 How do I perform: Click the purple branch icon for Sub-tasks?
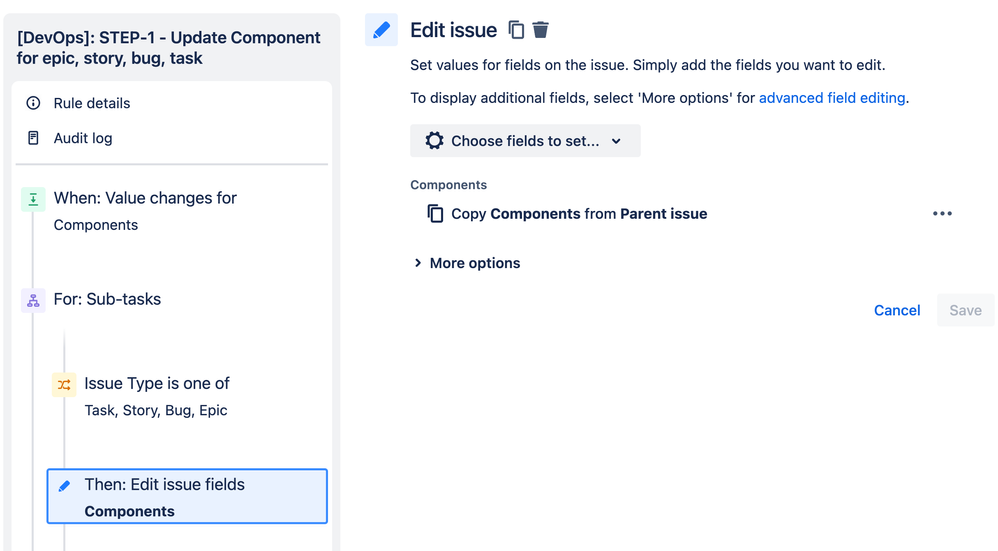point(33,300)
